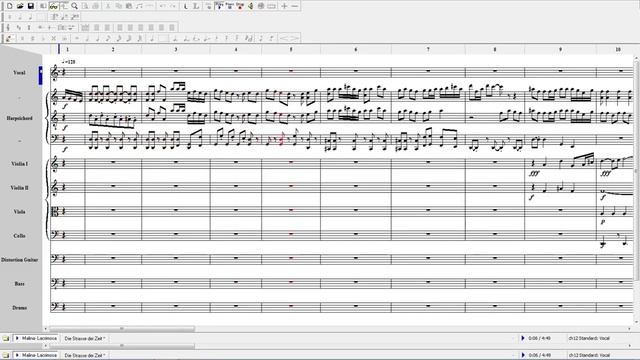This screenshot has width=640, height=360.
Task: Select the Cello staff label
Action: tap(19, 236)
